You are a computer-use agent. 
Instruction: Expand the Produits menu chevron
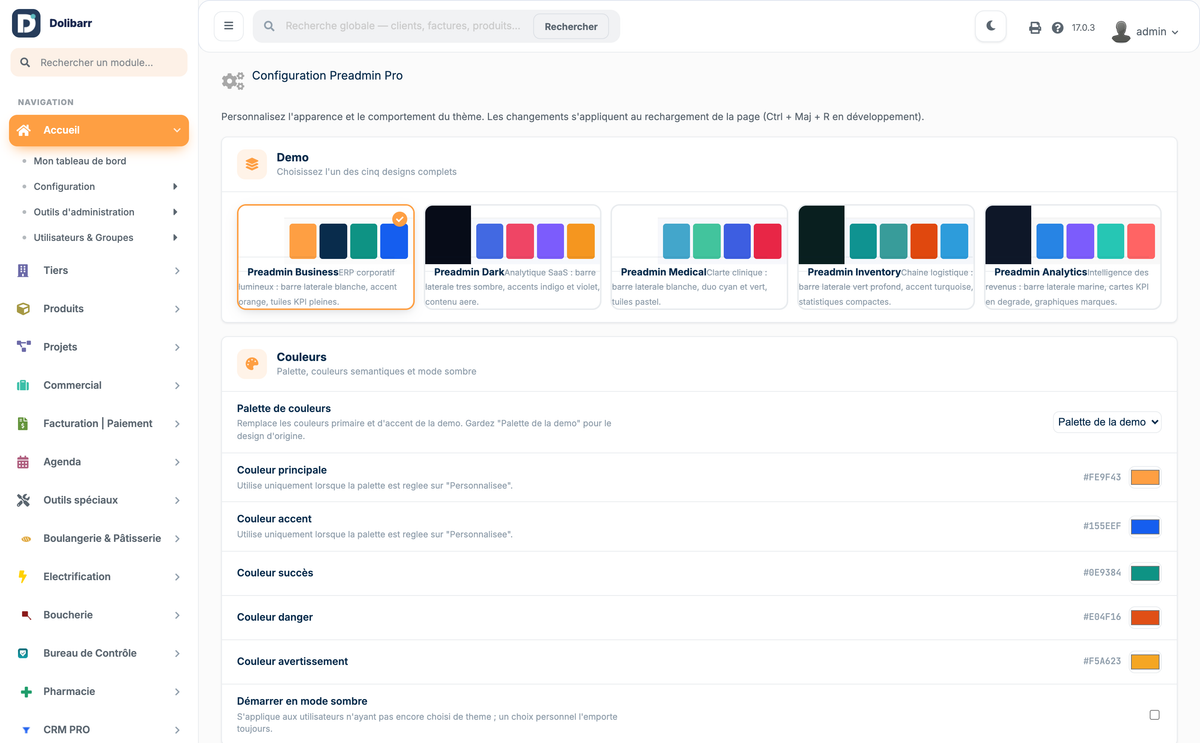click(177, 309)
